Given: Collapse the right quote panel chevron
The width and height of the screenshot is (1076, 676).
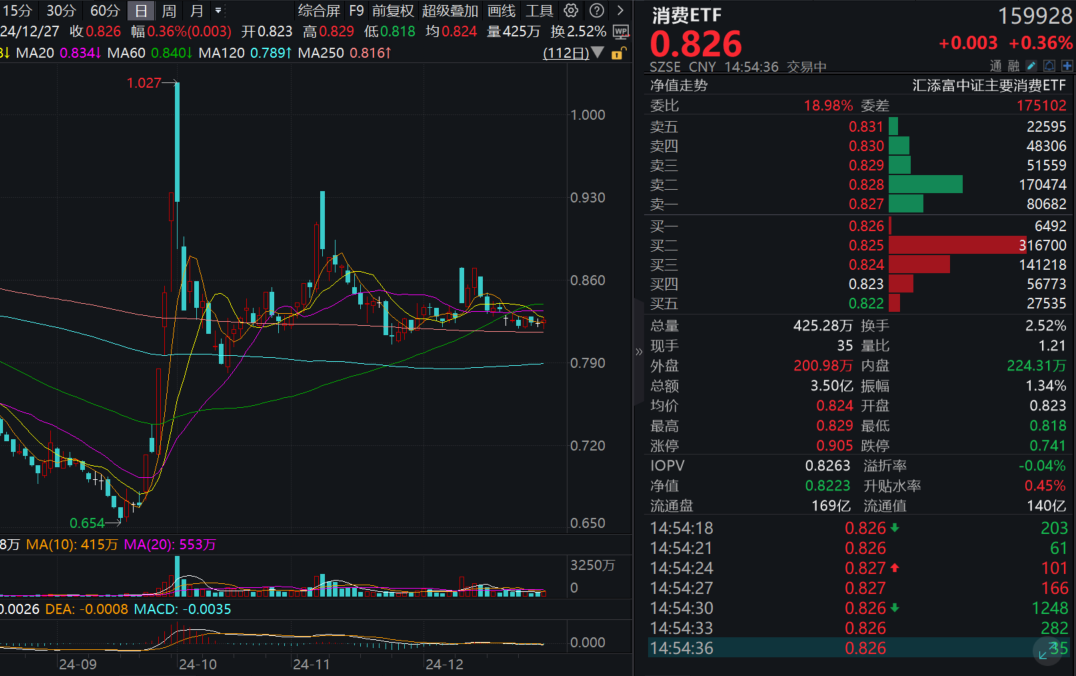Looking at the screenshot, I should 640,352.
